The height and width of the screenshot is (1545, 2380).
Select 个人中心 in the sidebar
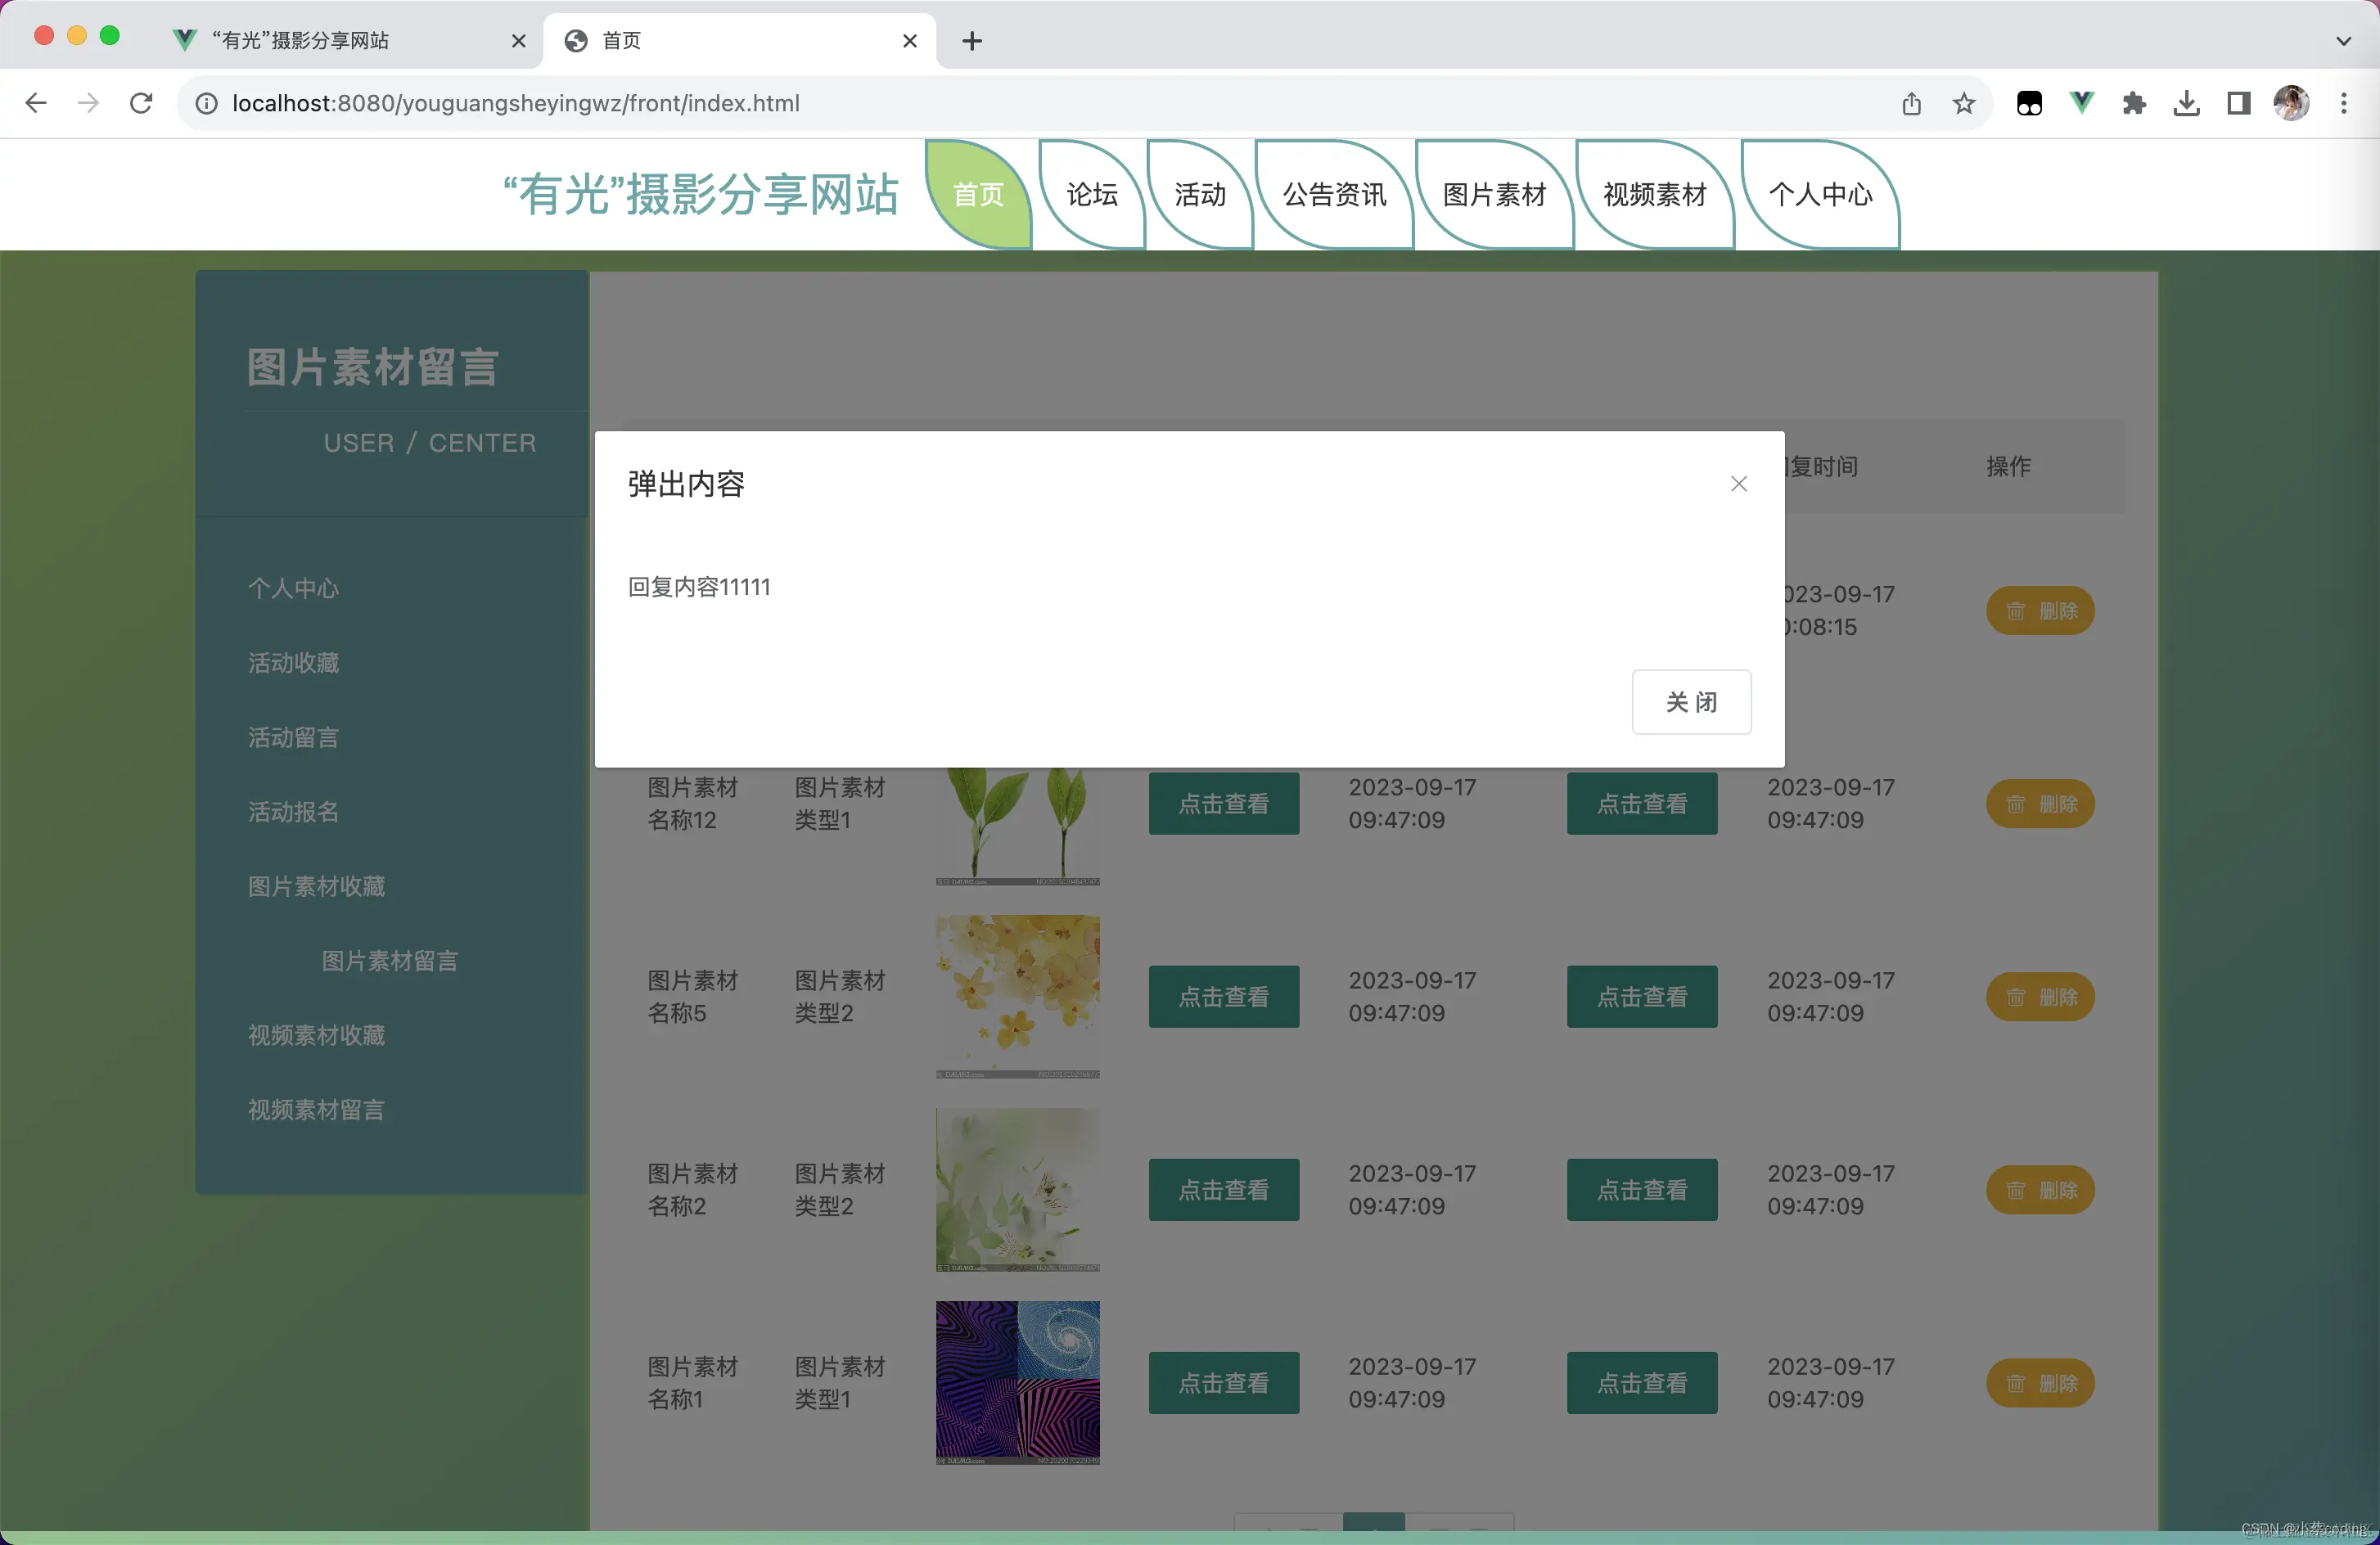point(292,589)
